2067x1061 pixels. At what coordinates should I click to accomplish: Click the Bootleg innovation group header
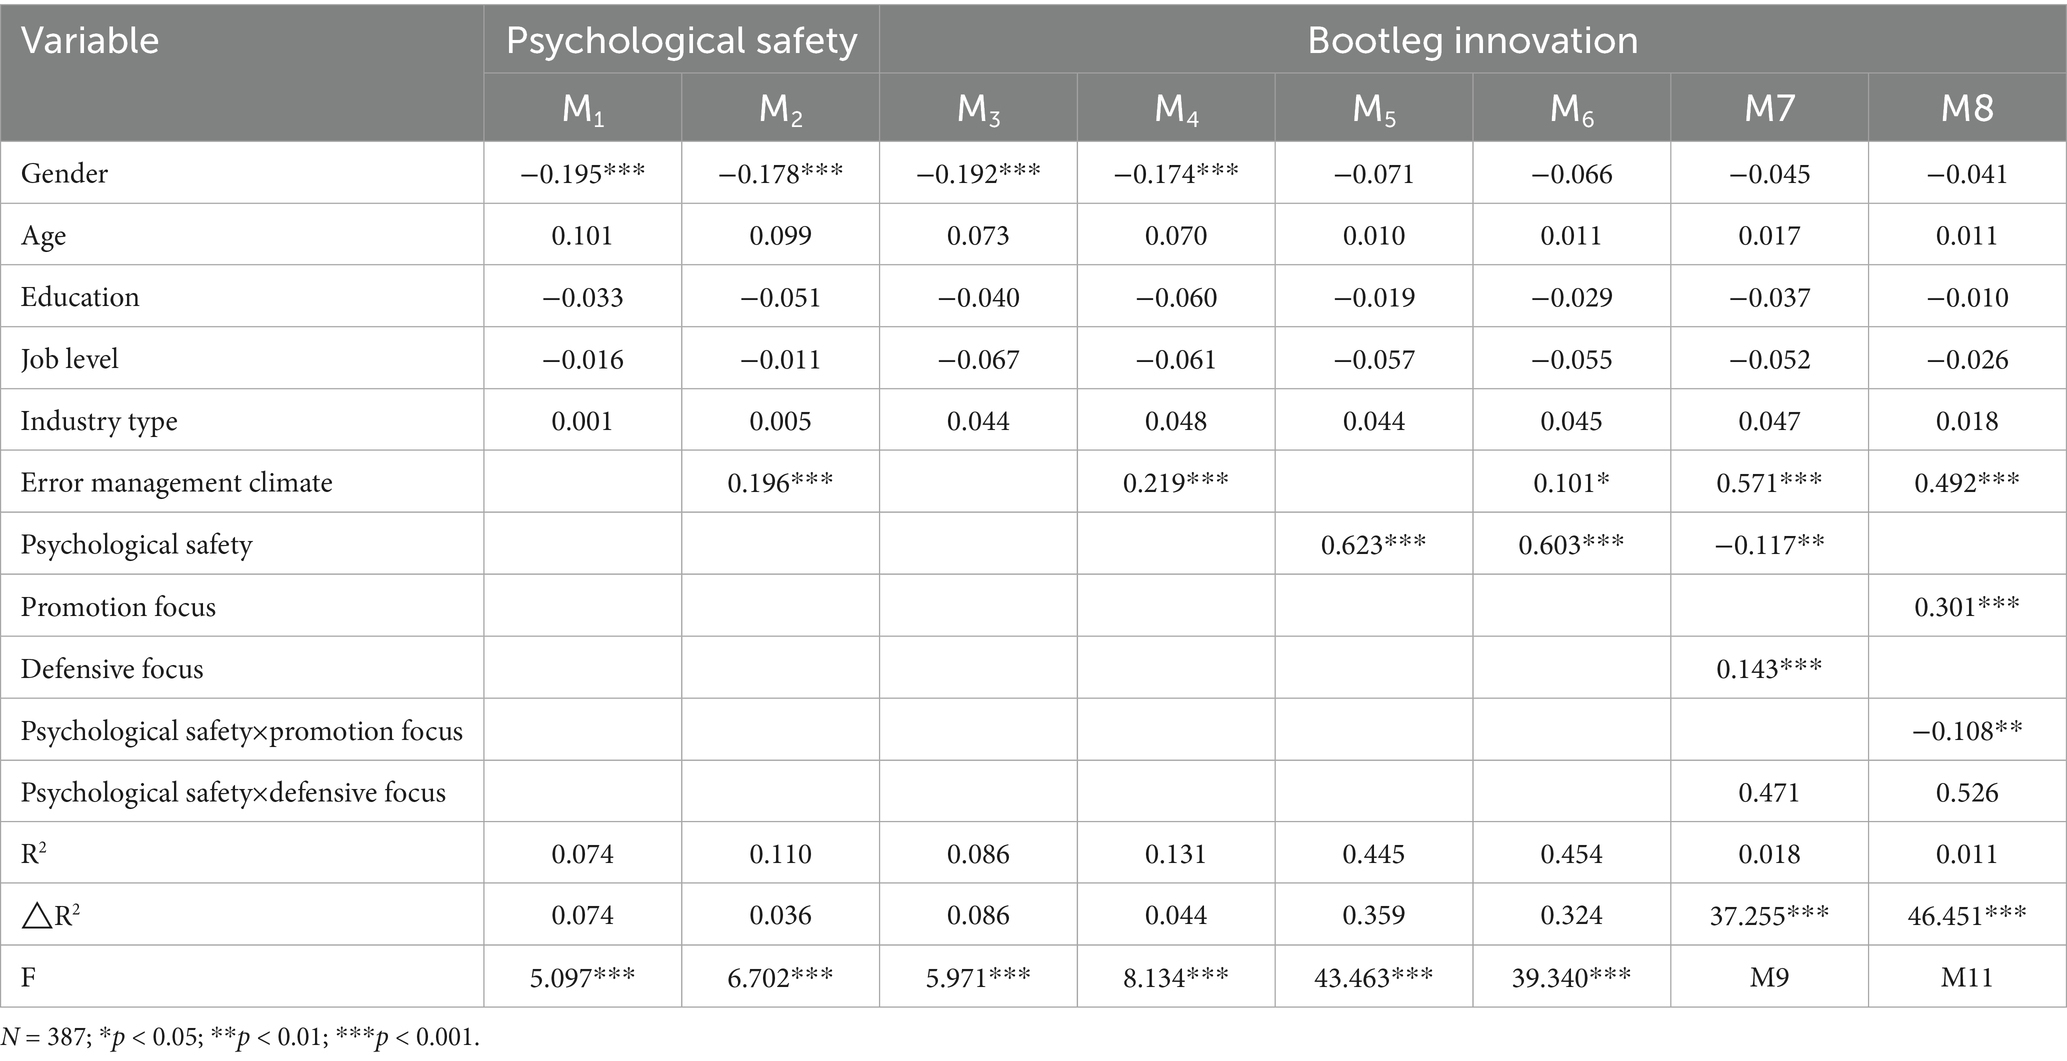1472,41
